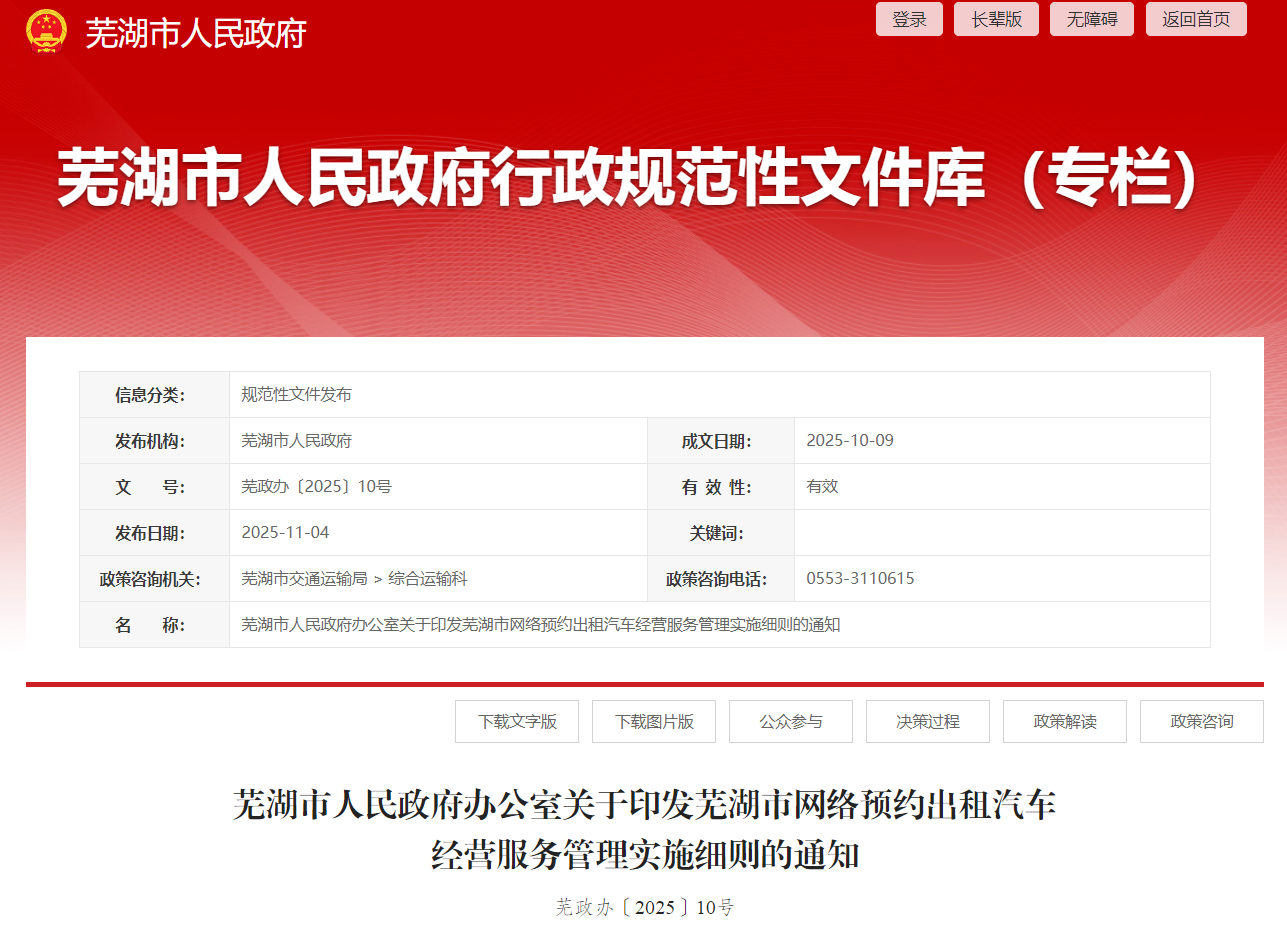Click the 政策咨询机关 label cell

click(155, 579)
